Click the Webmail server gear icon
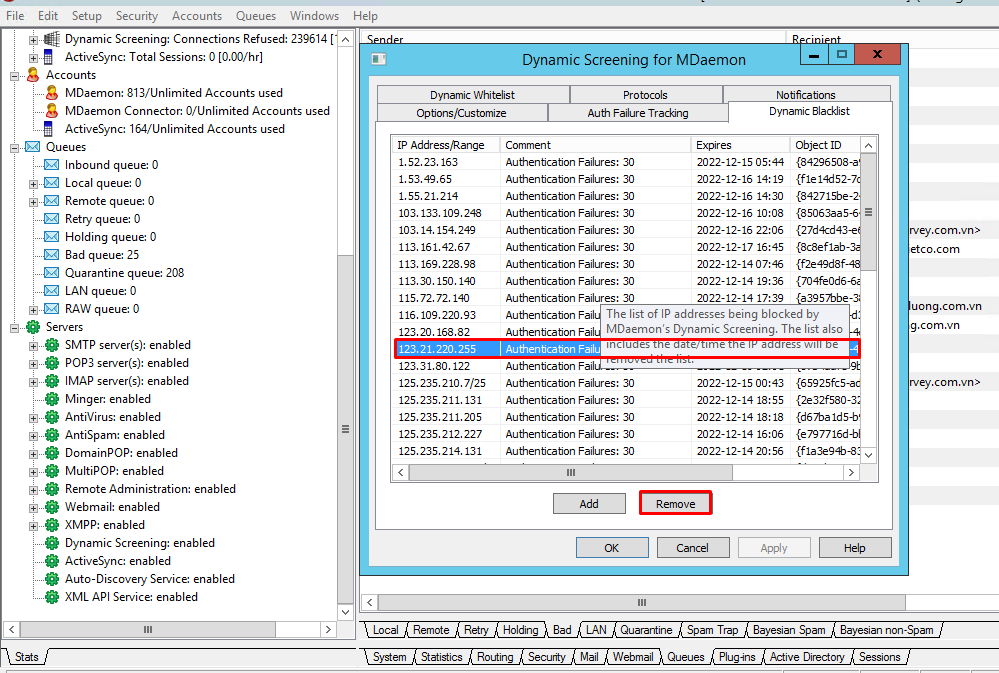This screenshot has height=673, width=999. 52,507
